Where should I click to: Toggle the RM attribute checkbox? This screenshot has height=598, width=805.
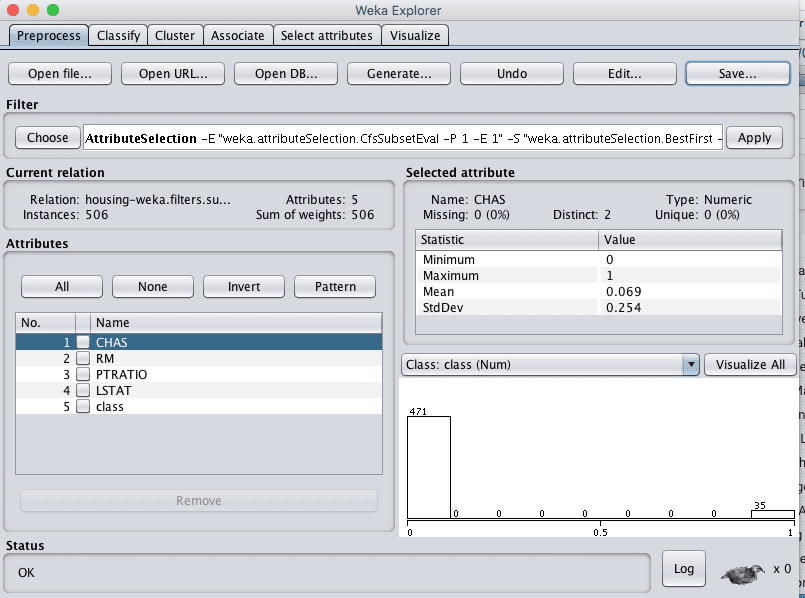[x=83, y=358]
